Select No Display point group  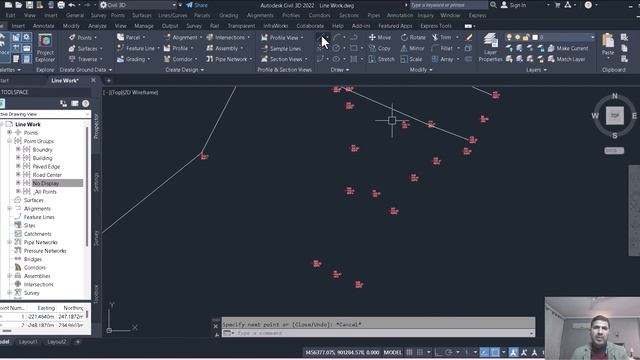coord(57,183)
